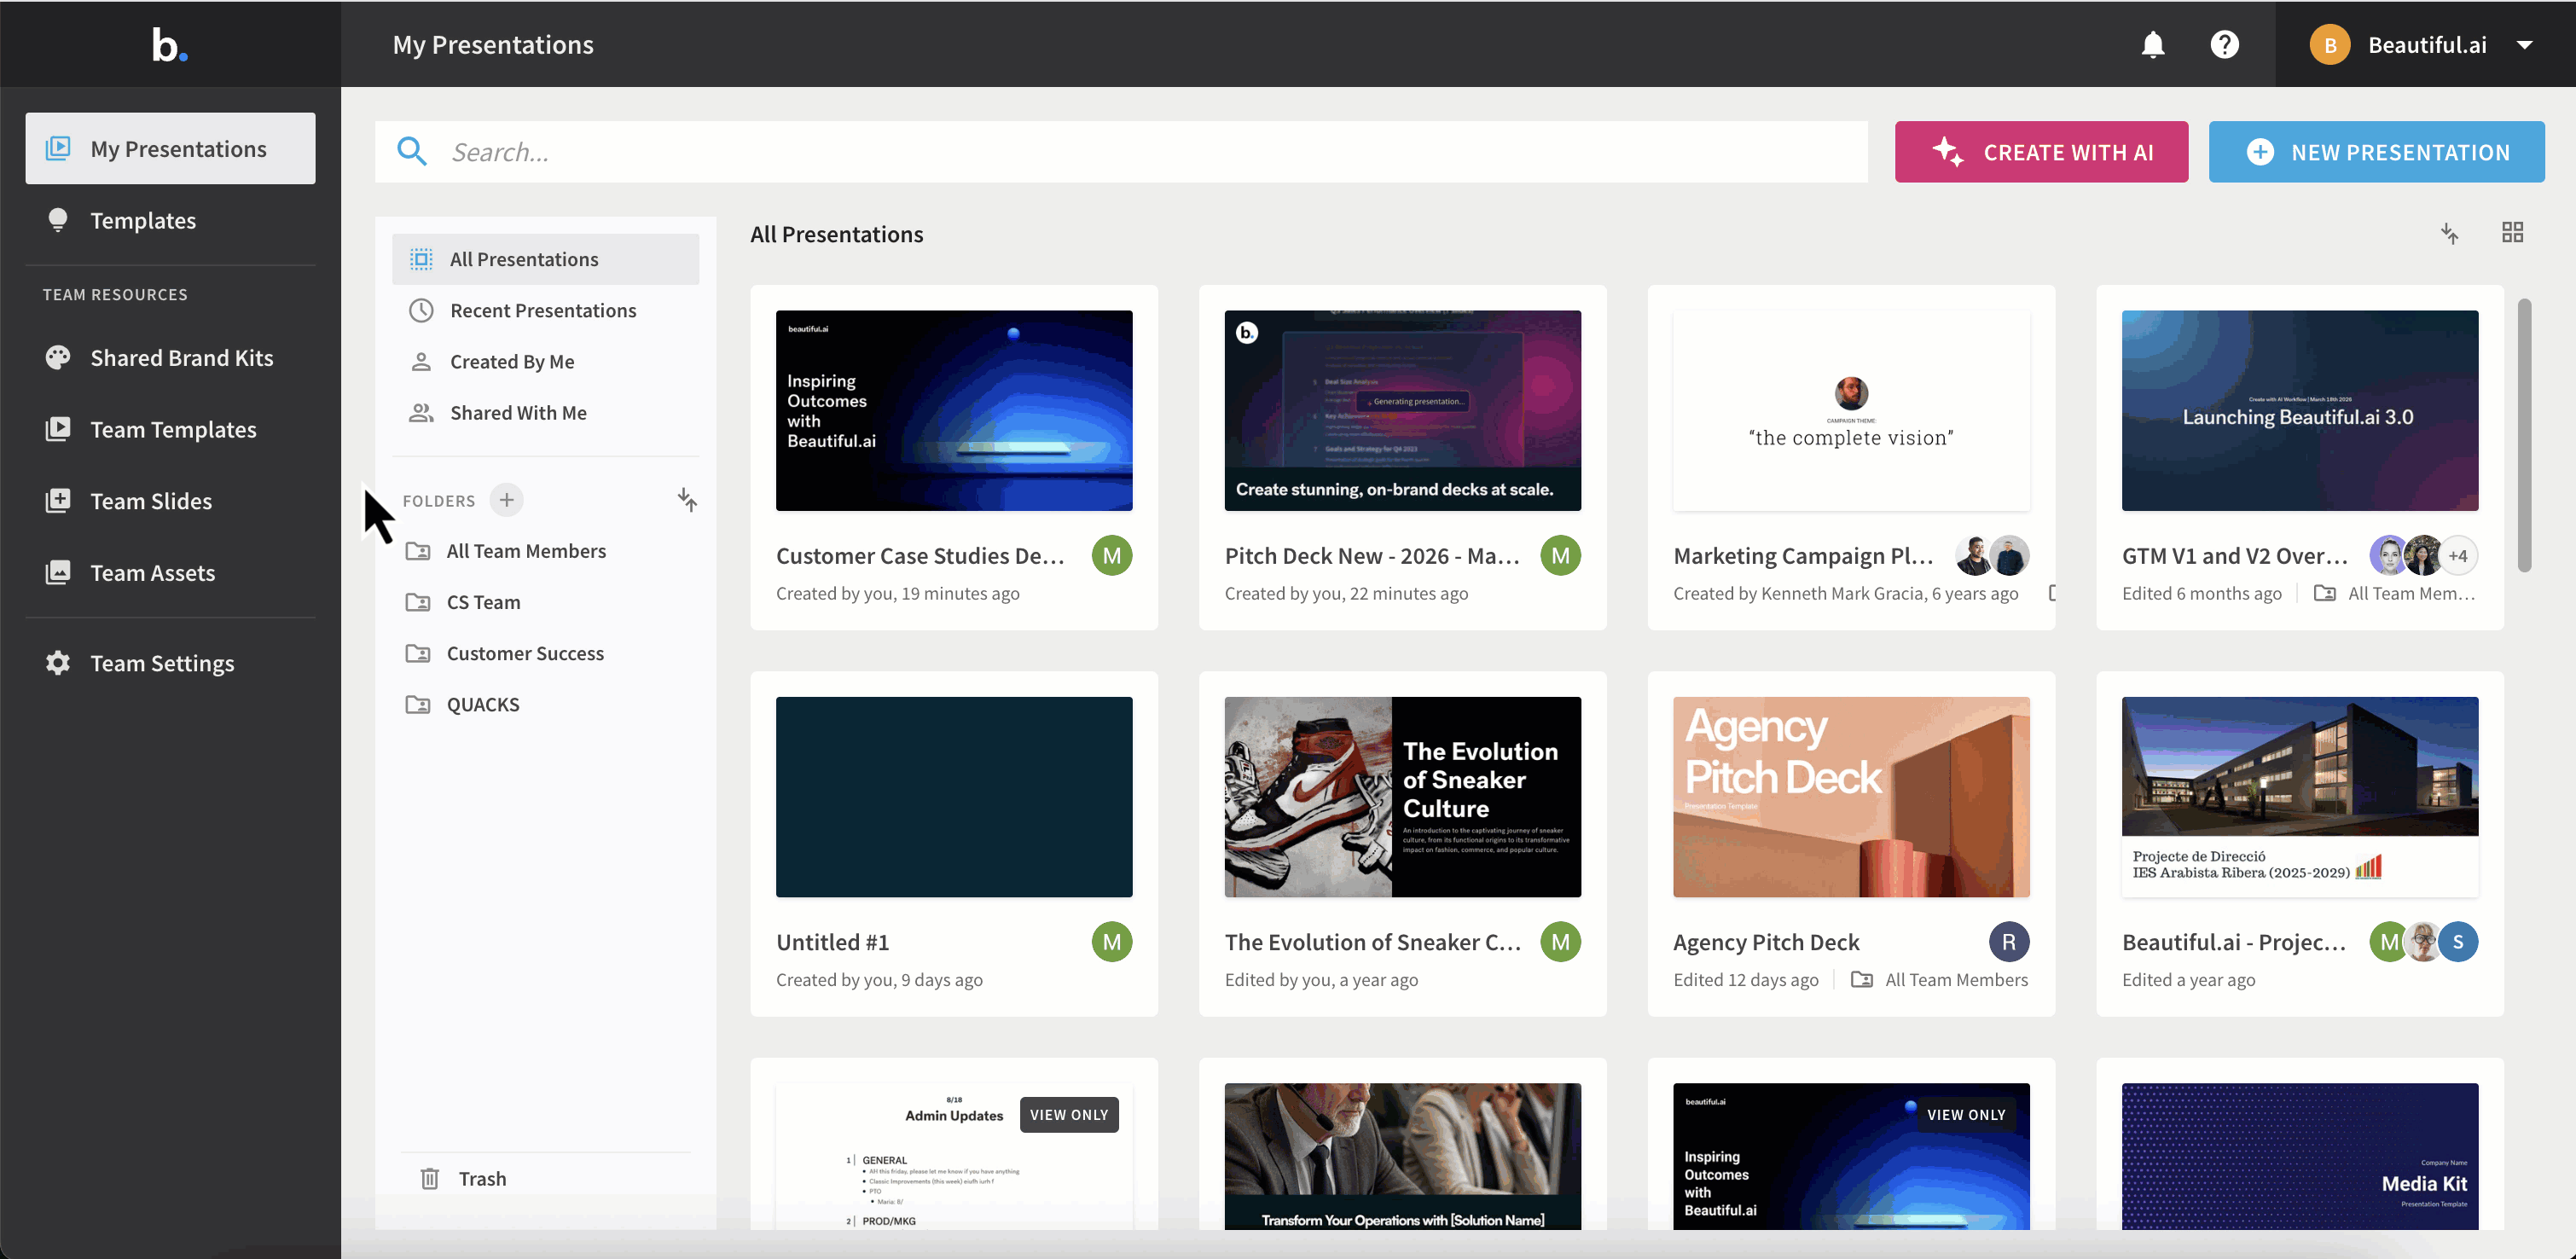Viewport: 2576px width, 1259px height.
Task: Select All Presentations filter
Action: 545,260
